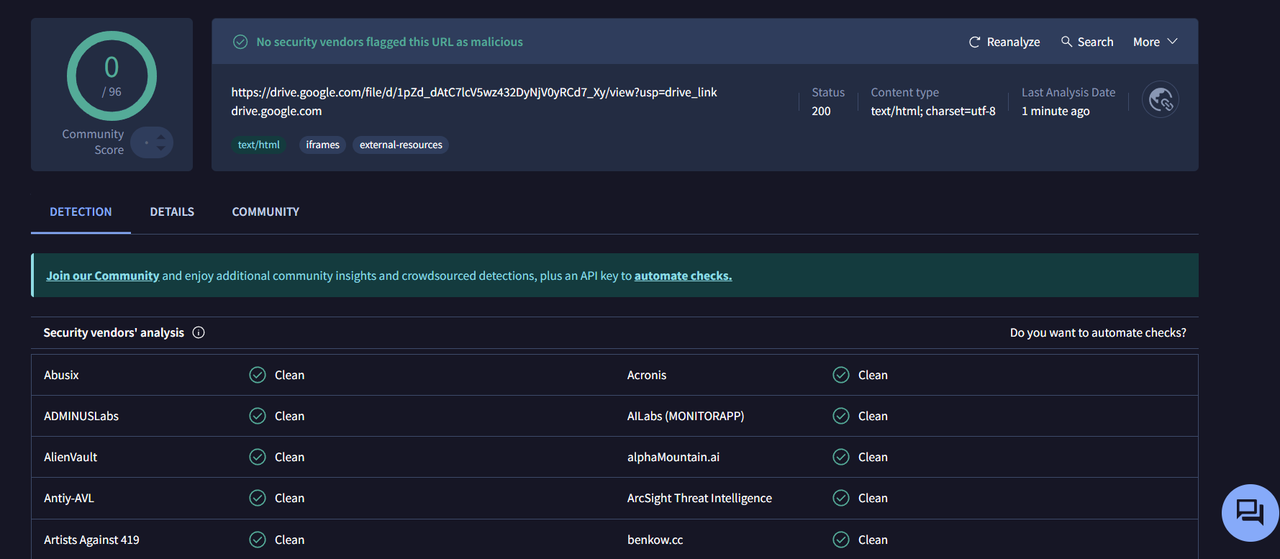Click the Clean check icon for Artists Against 419
Image resolution: width=1280 pixels, height=559 pixels.
click(257, 540)
